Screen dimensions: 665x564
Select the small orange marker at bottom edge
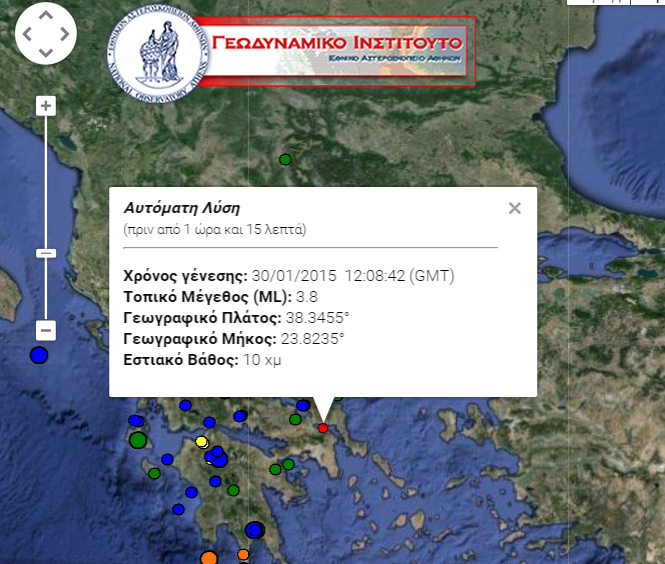(243, 554)
